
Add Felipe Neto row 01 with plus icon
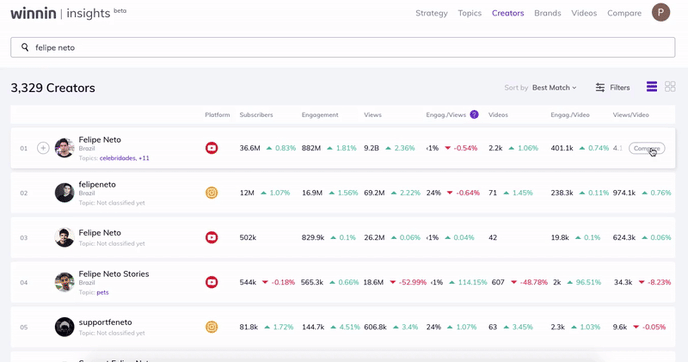coord(43,148)
